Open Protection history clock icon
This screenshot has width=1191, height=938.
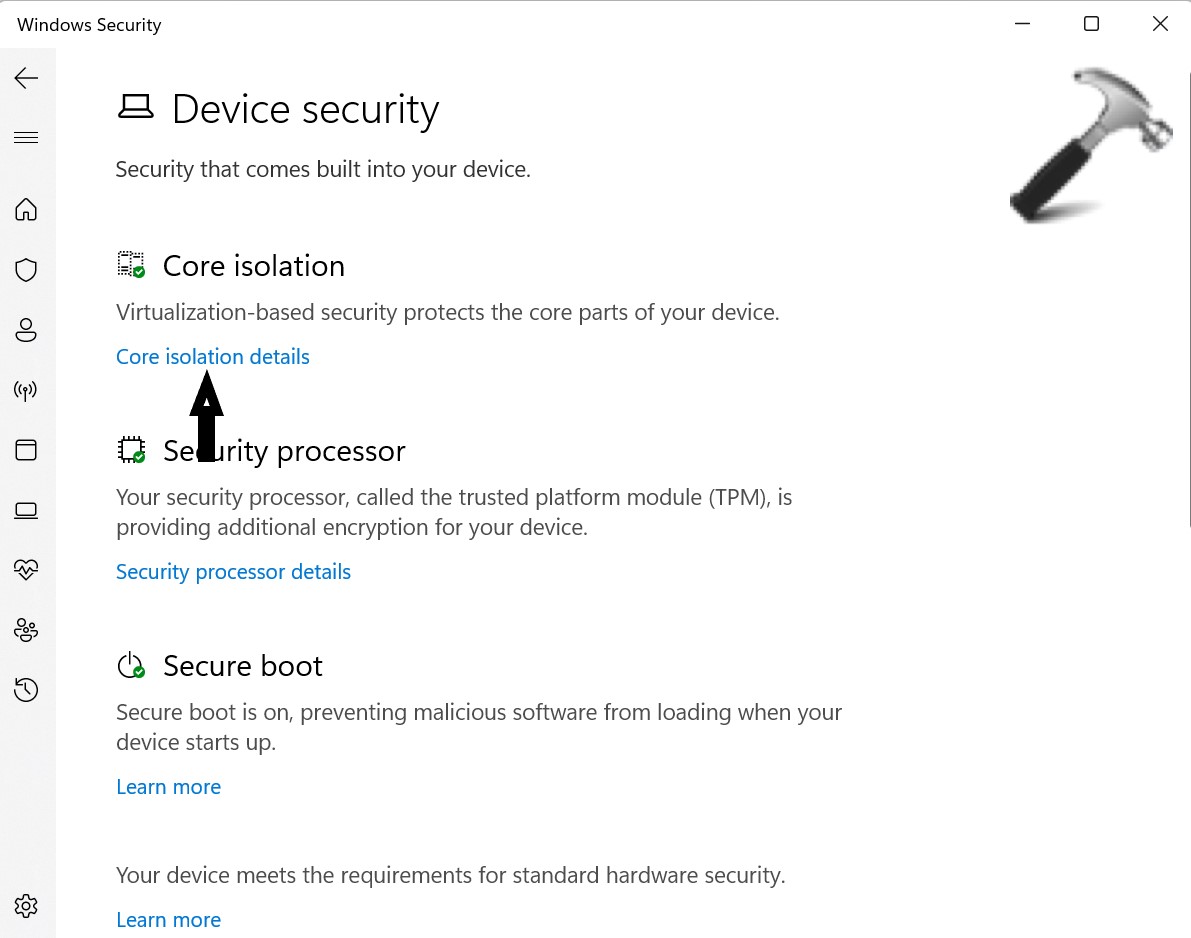[x=26, y=690]
